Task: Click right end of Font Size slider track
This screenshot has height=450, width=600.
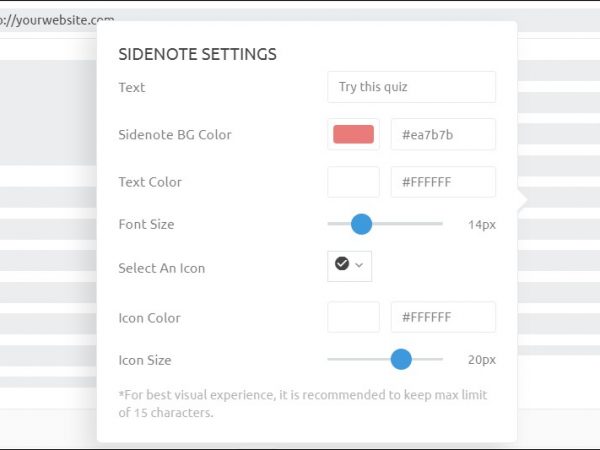Action: click(440, 224)
